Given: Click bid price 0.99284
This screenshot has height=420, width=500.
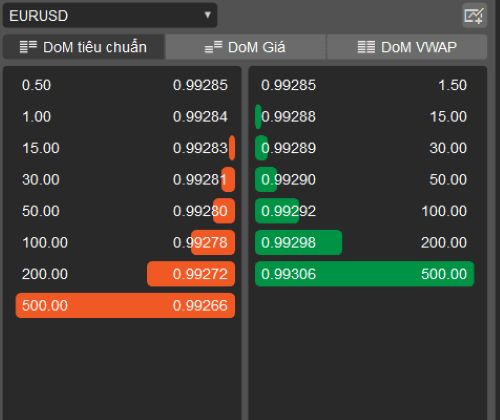Looking at the screenshot, I should [200, 117].
